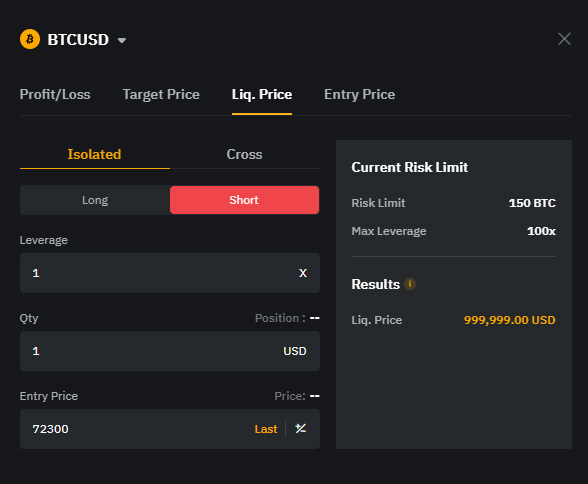This screenshot has width=588, height=484.
Task: Click the Bitcoin coin icon
Action: (x=30, y=39)
